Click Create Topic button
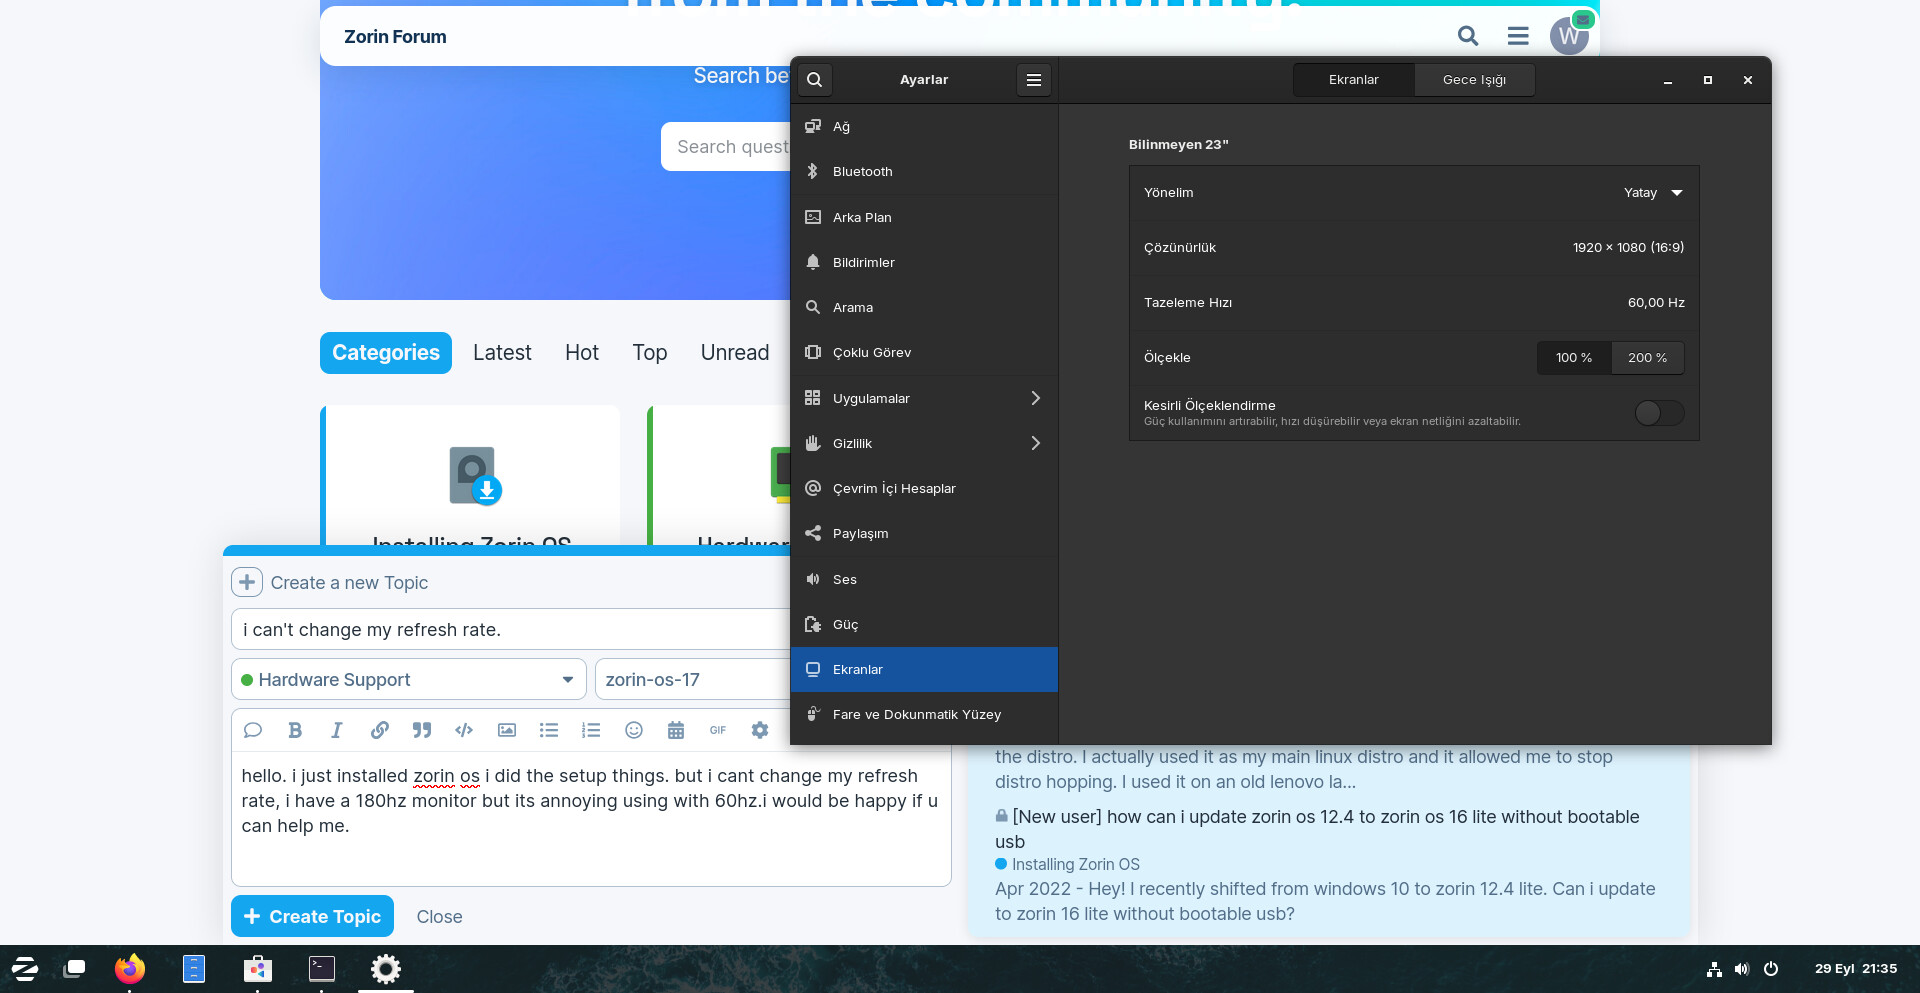 coord(312,916)
